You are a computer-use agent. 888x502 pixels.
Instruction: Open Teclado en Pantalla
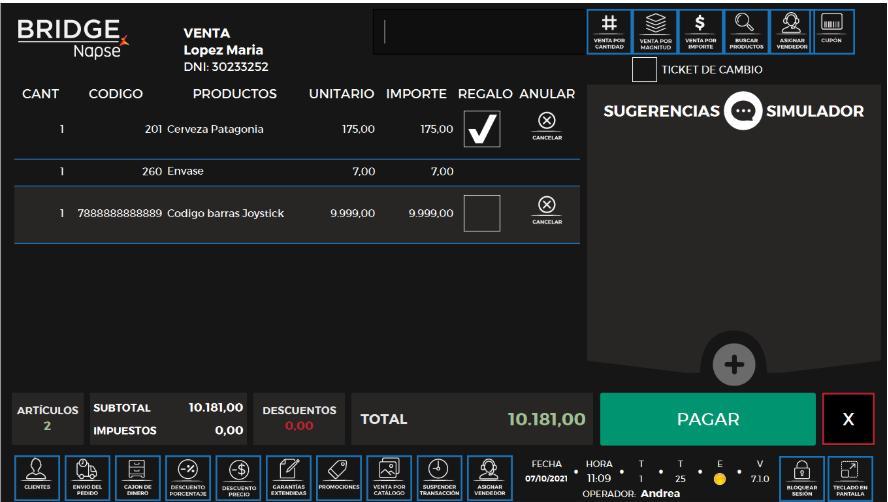point(850,478)
